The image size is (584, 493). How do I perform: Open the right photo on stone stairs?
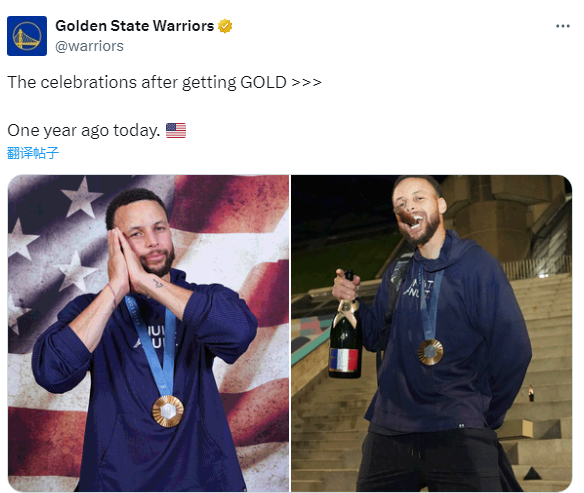pyautogui.click(x=431, y=333)
